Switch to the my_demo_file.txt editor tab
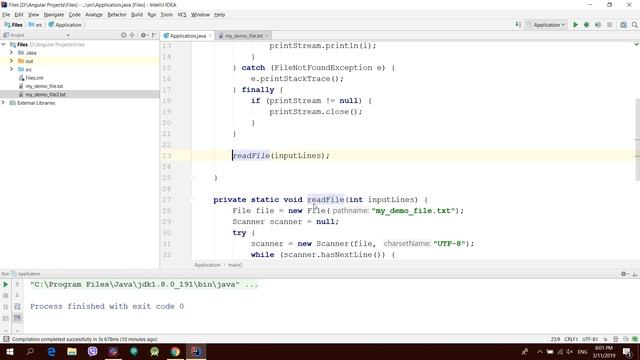Screen dimensions: 640x360 (243, 36)
